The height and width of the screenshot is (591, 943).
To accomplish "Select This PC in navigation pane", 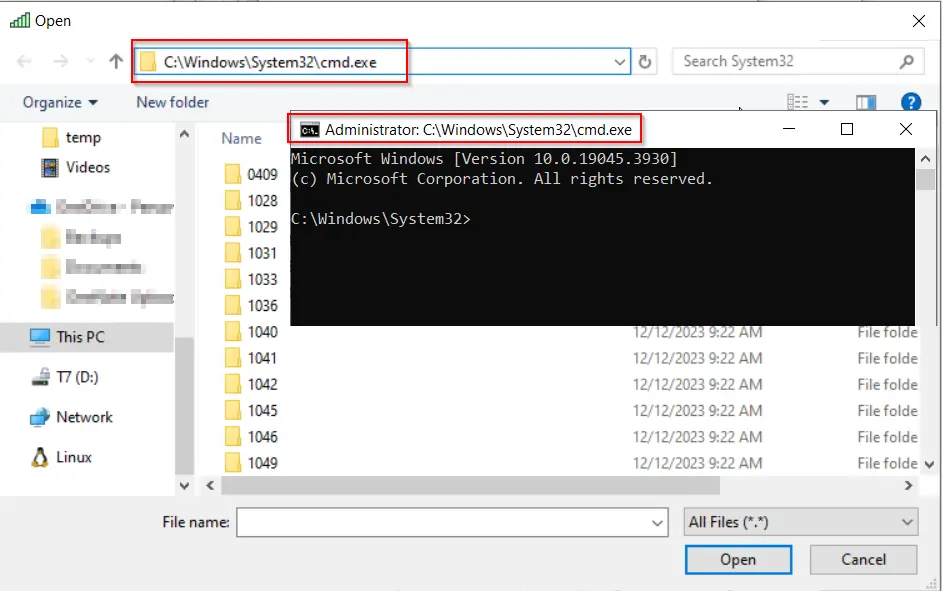I will [87, 337].
